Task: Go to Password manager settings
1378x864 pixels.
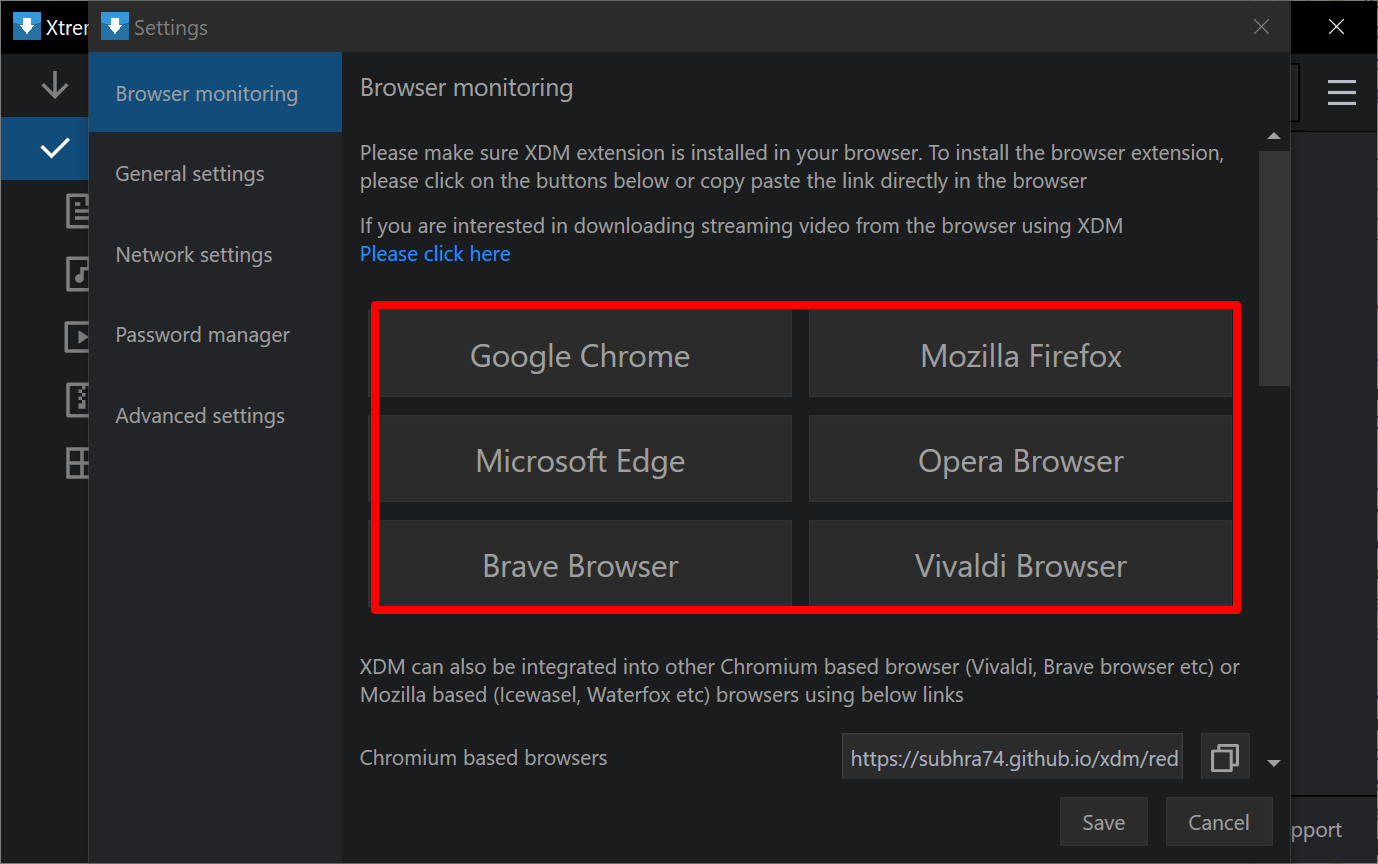Action: coord(202,334)
